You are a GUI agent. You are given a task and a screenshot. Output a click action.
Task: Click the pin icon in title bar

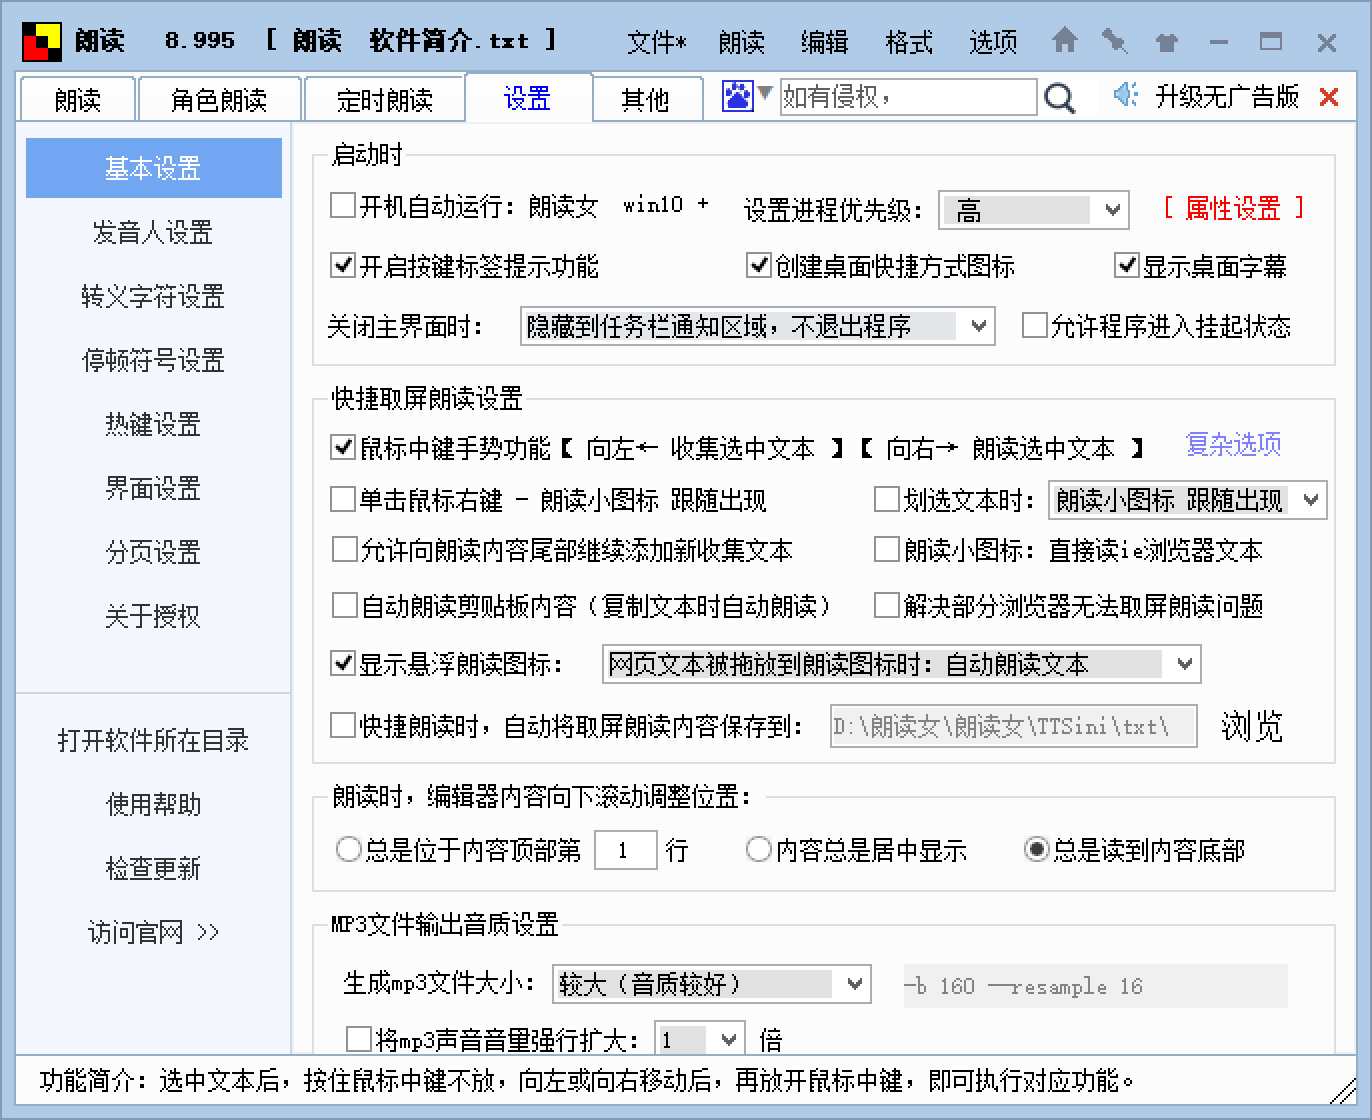pos(1114,41)
